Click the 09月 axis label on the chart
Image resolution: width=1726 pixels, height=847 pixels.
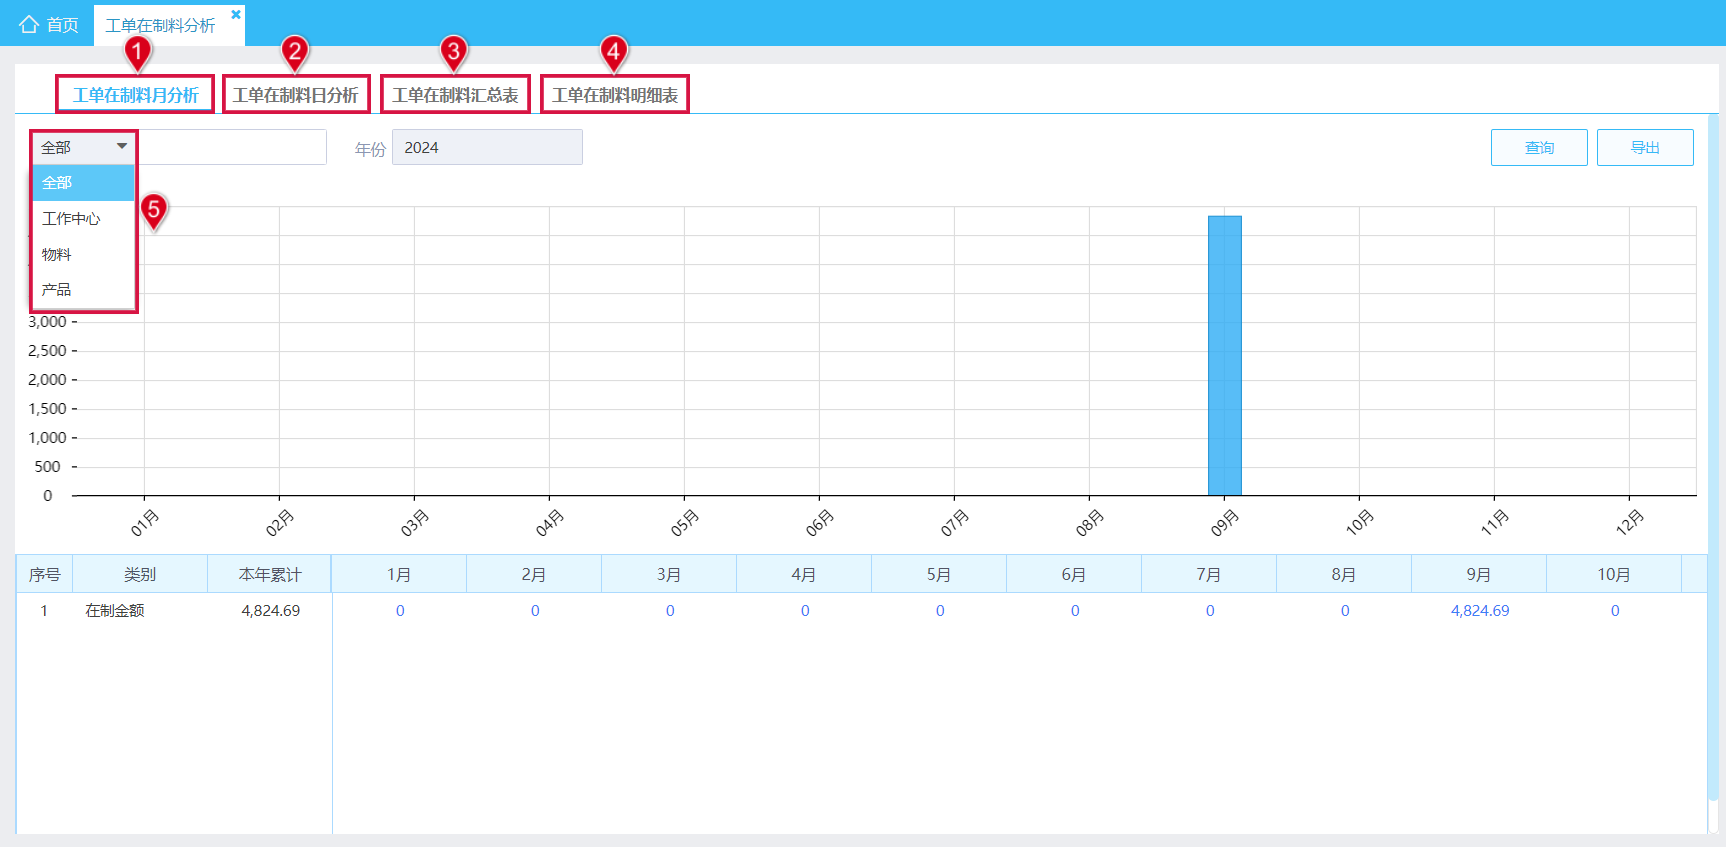[x=1225, y=522]
